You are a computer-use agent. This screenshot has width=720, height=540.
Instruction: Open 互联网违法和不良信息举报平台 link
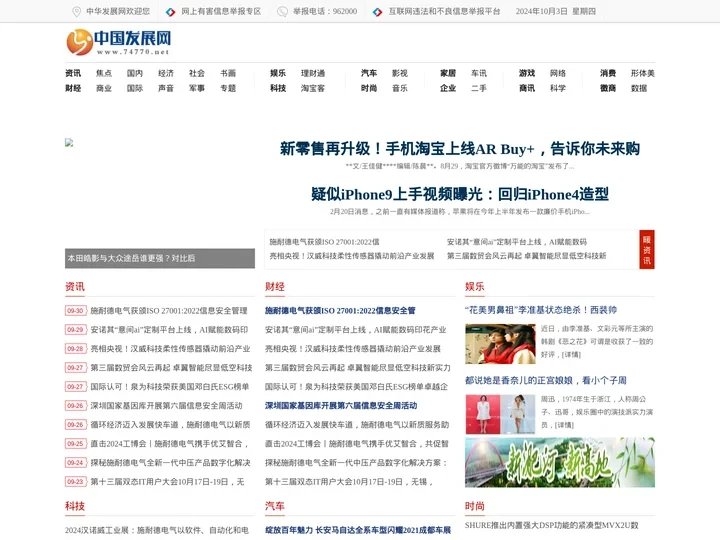coord(444,11)
